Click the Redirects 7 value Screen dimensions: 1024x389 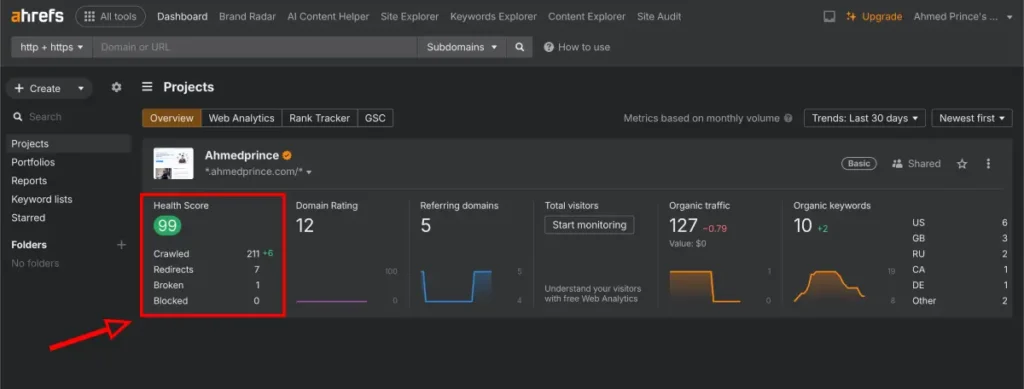[257, 269]
